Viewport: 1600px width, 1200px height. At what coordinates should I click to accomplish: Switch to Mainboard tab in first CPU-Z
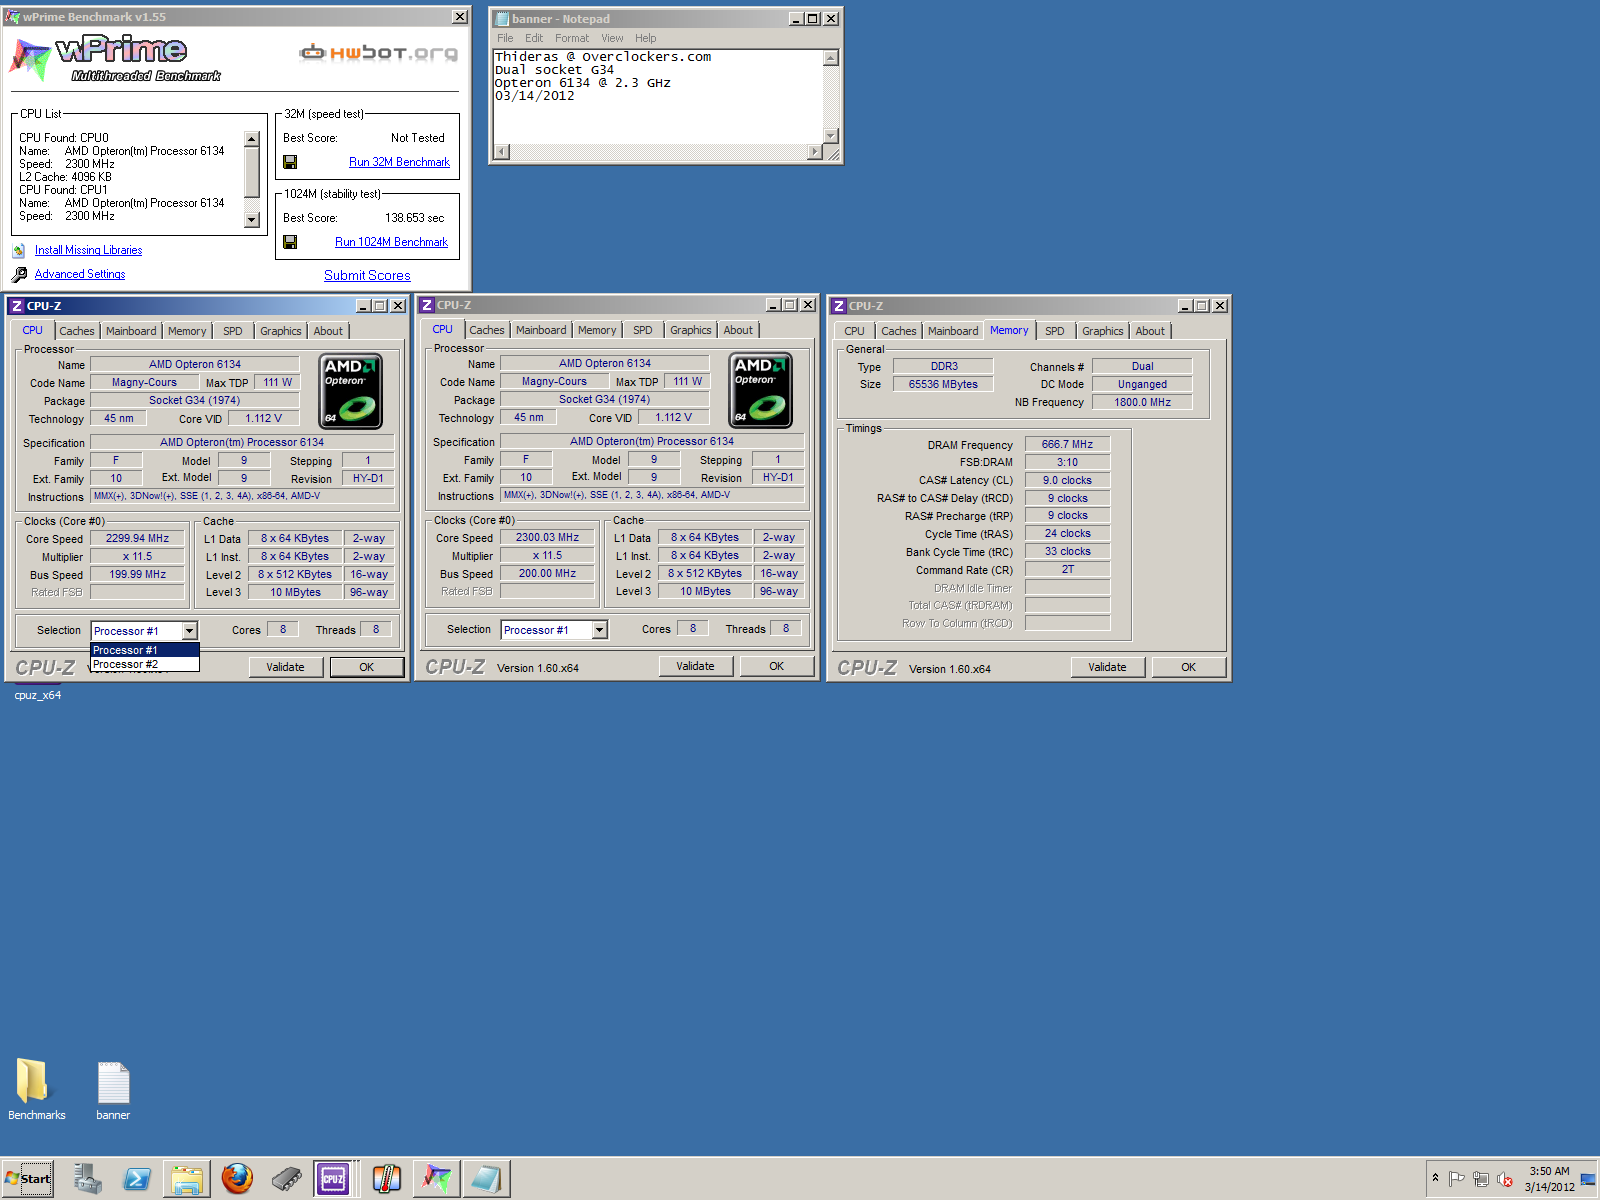pos(131,331)
